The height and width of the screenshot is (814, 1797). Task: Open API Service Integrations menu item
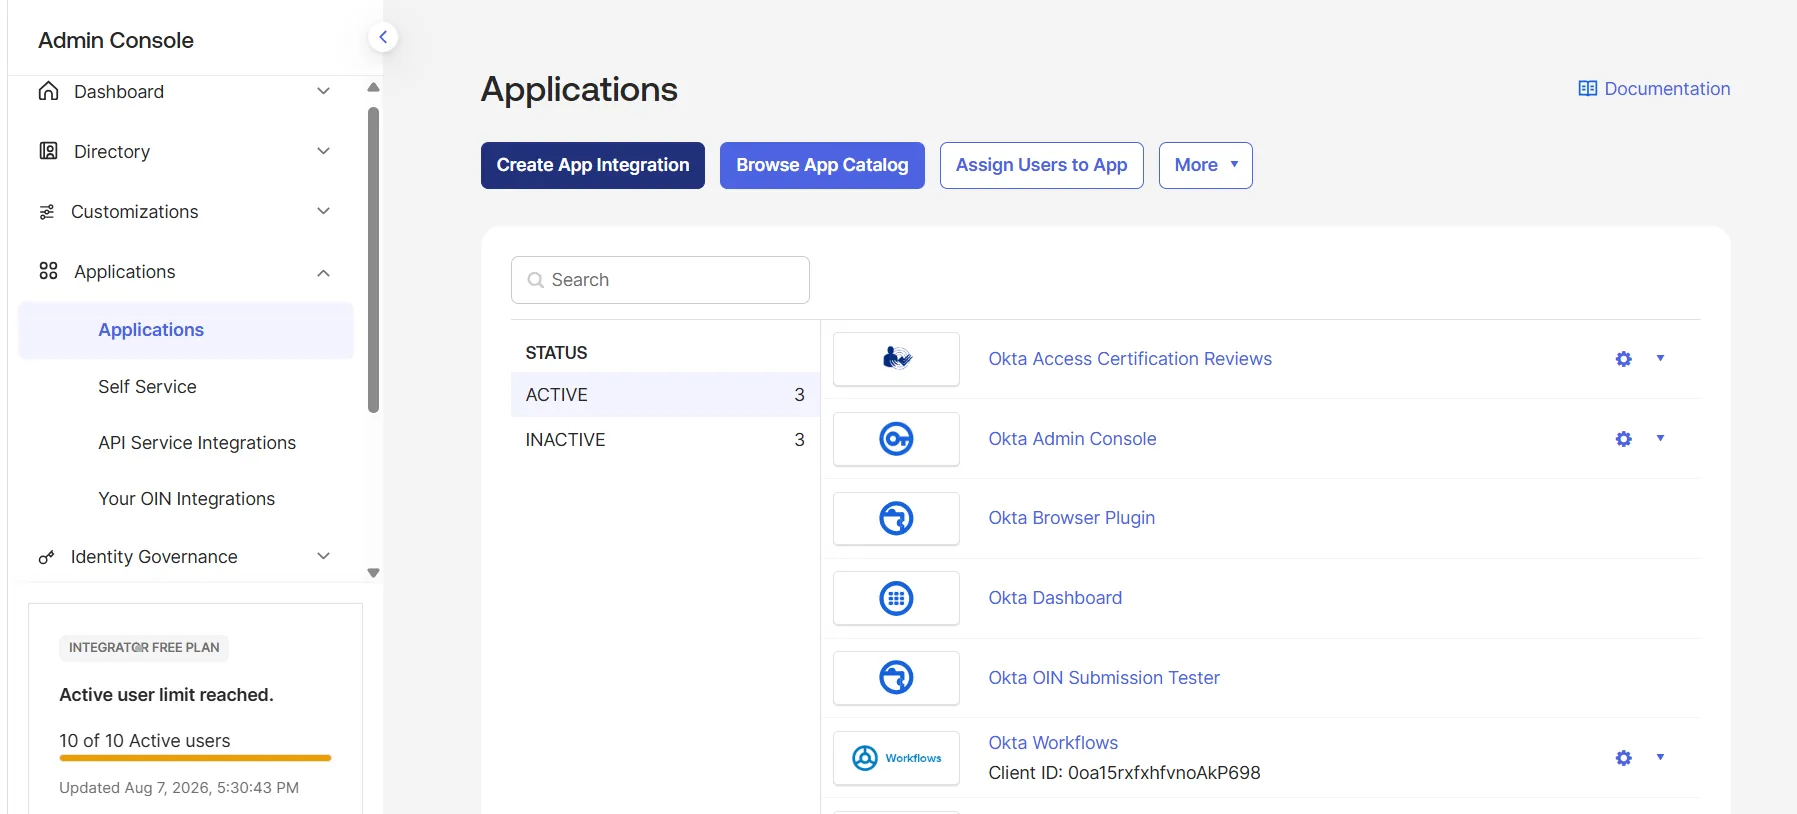[x=197, y=443]
